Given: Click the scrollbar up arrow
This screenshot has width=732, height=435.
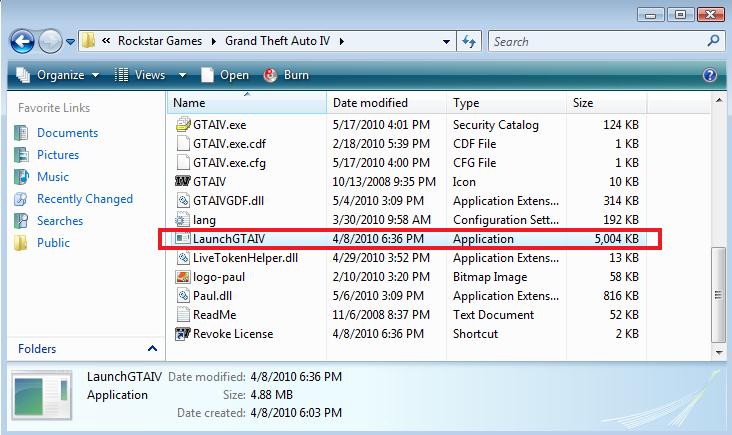Looking at the screenshot, I should click(718, 100).
